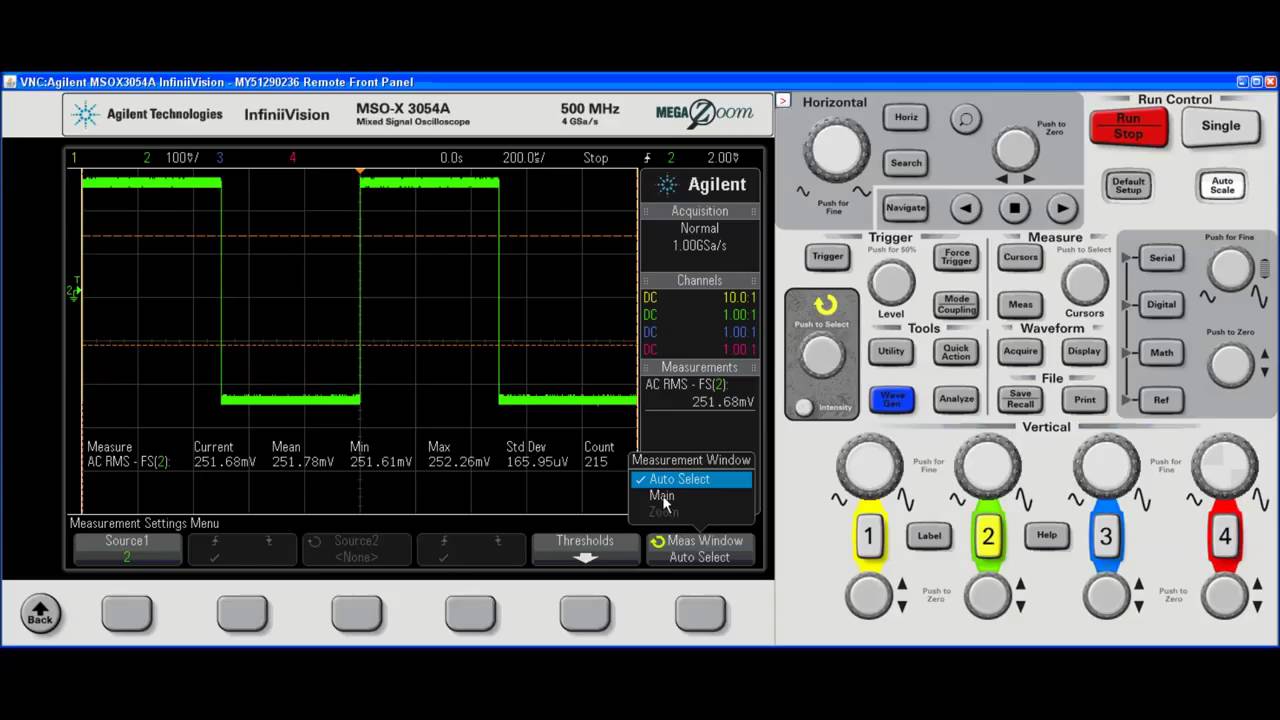Toggle the Math waveform button
This screenshot has width=1280, height=720.
click(x=1161, y=352)
